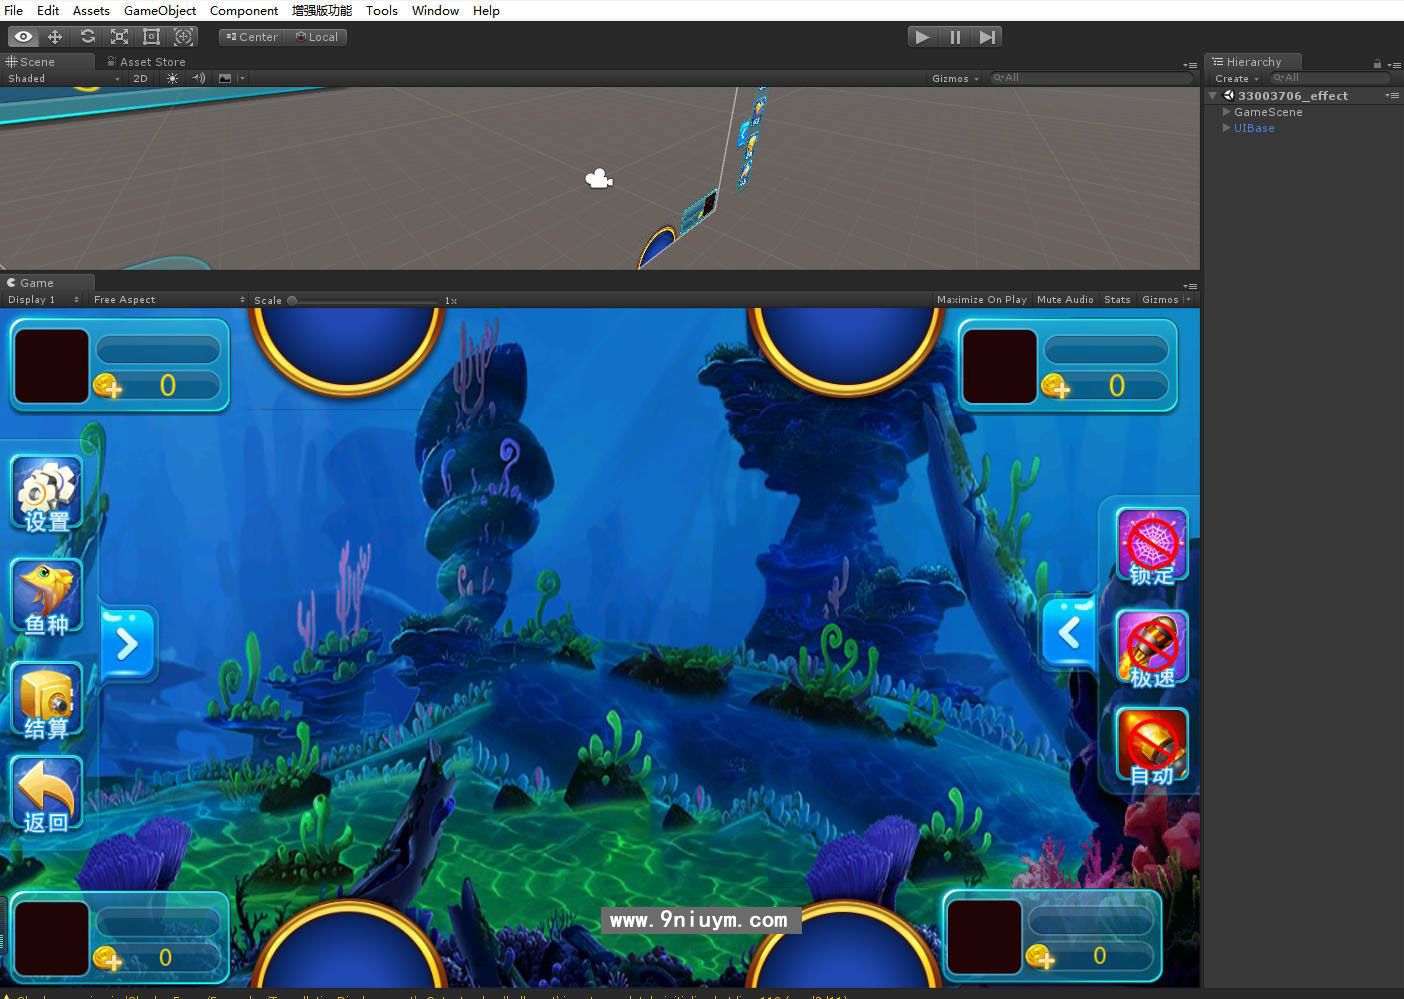Screen dimensions: 1404x999
Task: Select the Scale tool
Action: 119,37
